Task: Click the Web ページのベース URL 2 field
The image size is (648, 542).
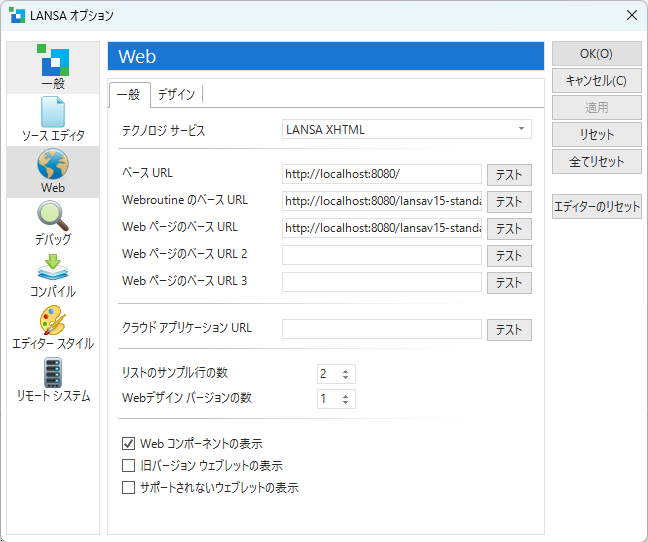Action: (382, 255)
